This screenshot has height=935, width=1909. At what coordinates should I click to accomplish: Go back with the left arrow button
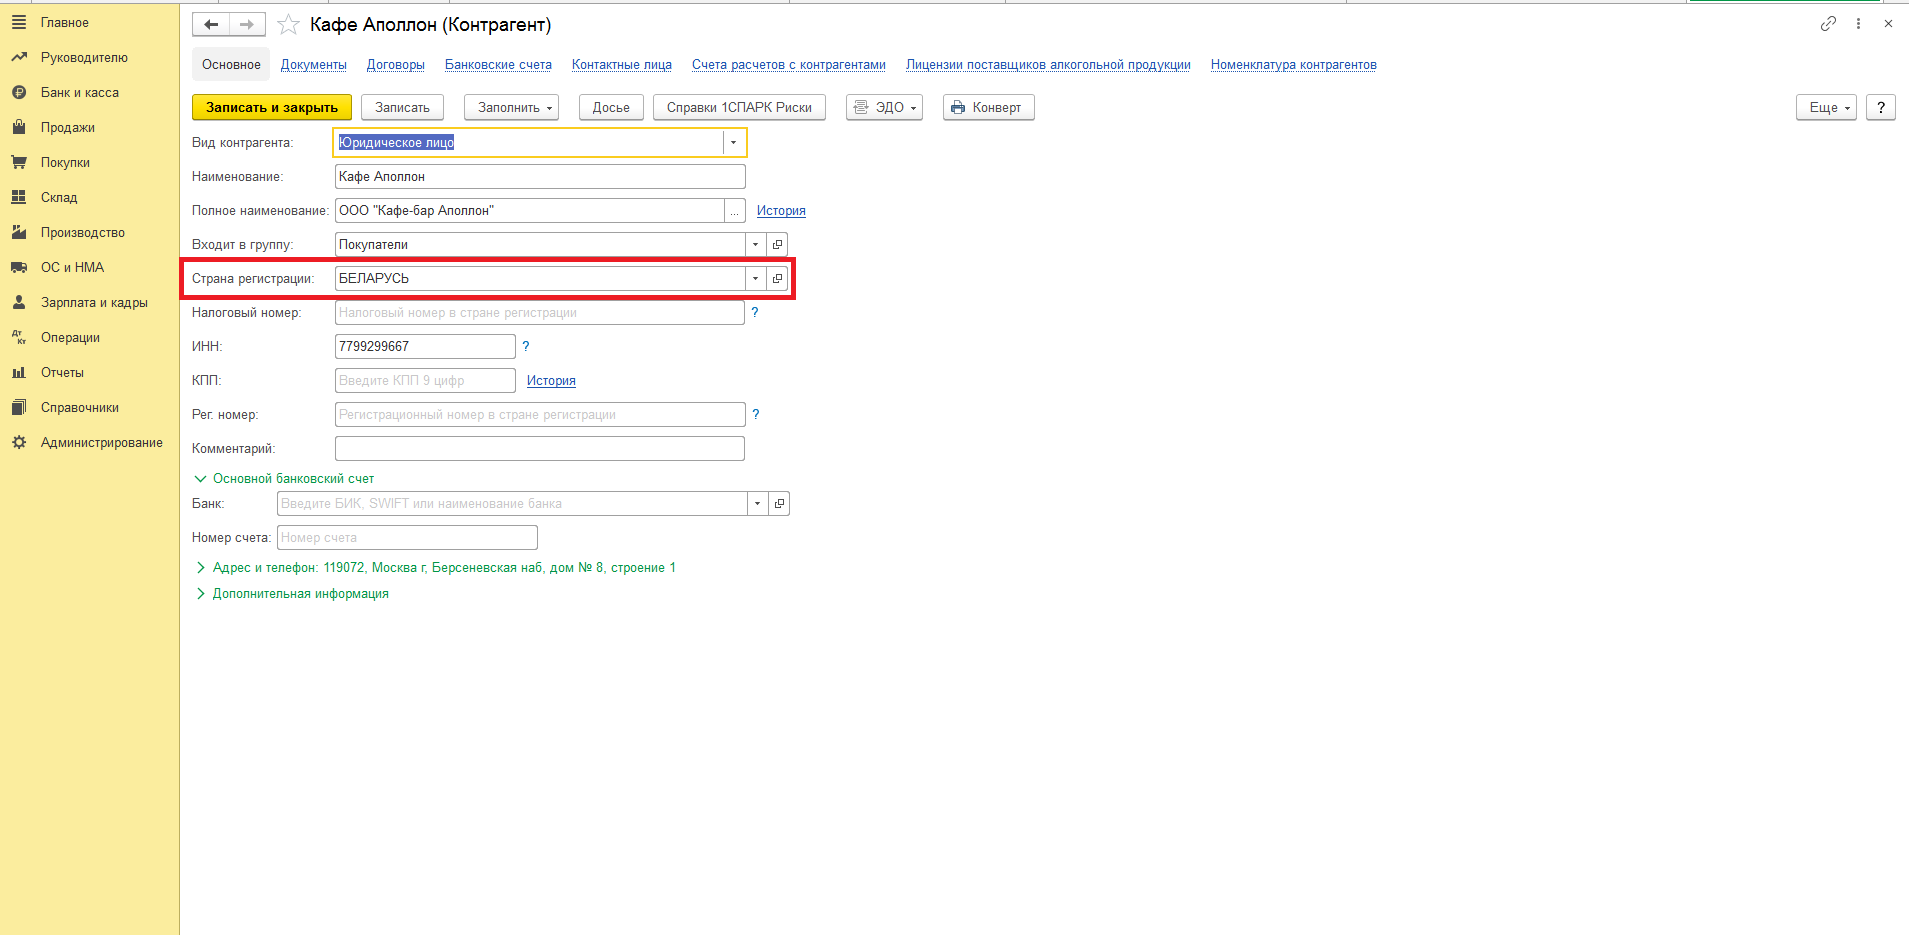pyautogui.click(x=211, y=25)
